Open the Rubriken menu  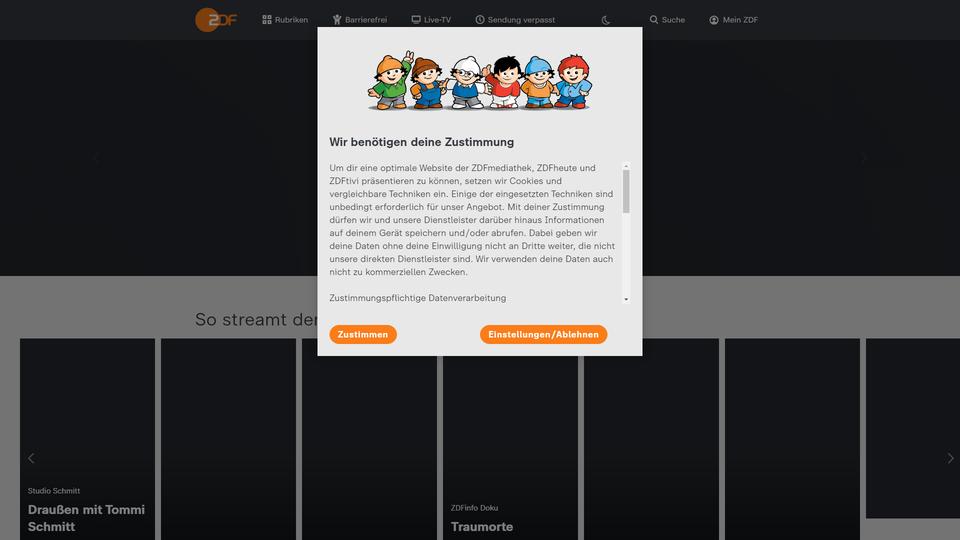(x=285, y=20)
